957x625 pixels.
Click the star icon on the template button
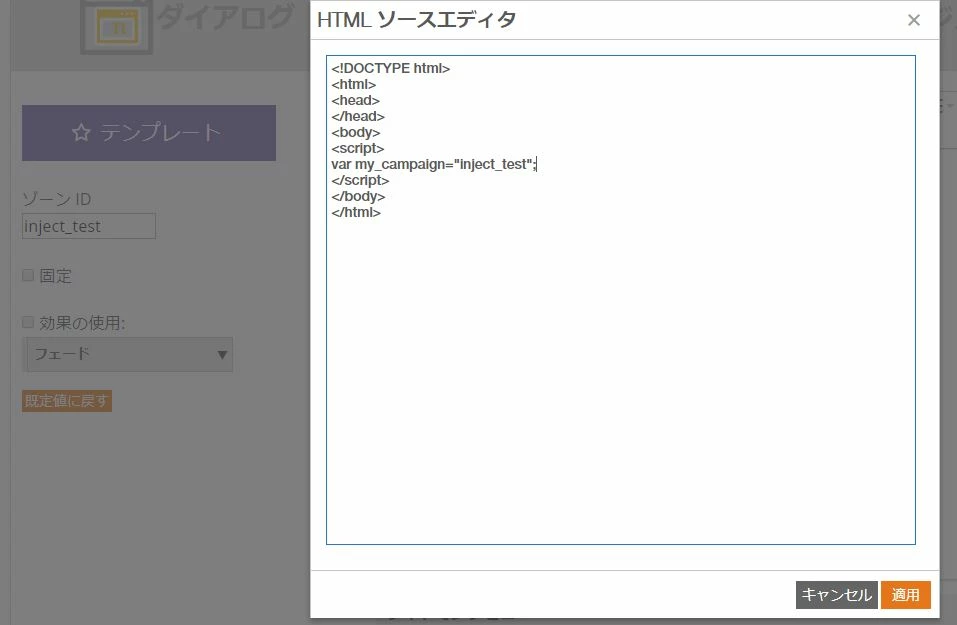[x=81, y=132]
